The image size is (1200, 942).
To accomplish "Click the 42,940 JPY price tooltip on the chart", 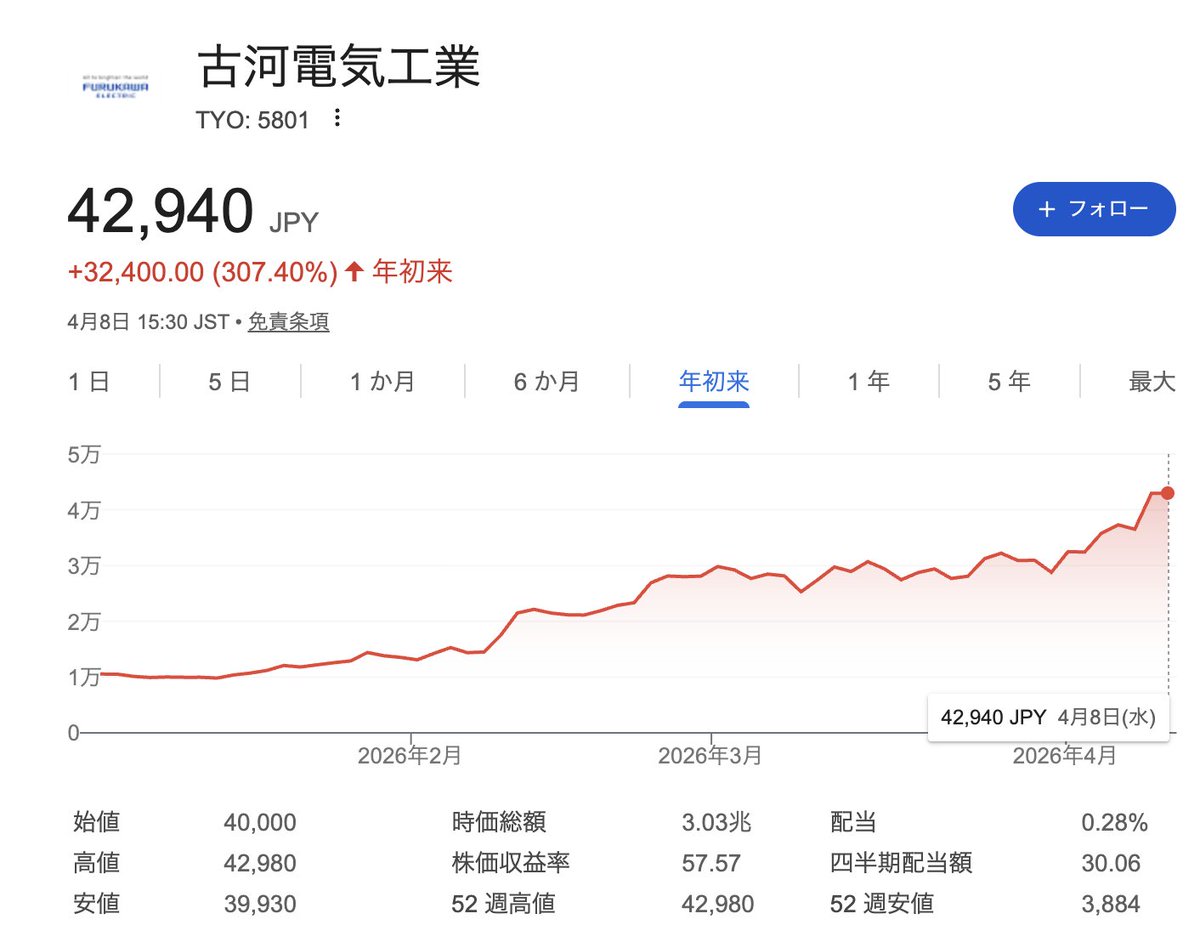I will (x=1048, y=716).
